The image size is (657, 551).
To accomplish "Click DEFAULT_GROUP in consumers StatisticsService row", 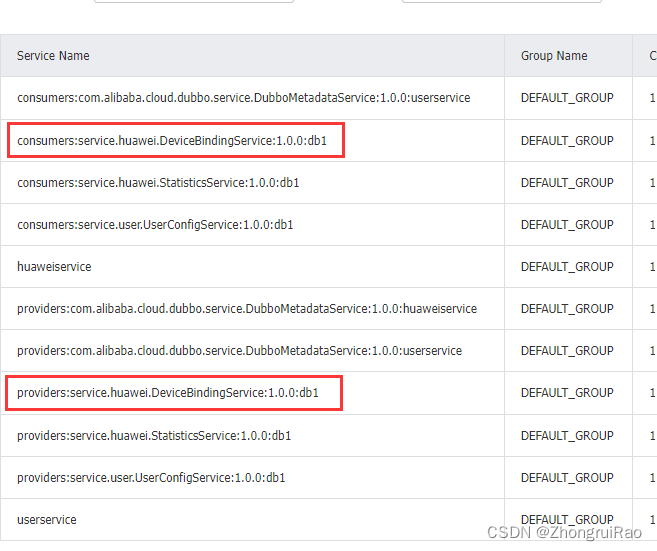I will coord(567,183).
